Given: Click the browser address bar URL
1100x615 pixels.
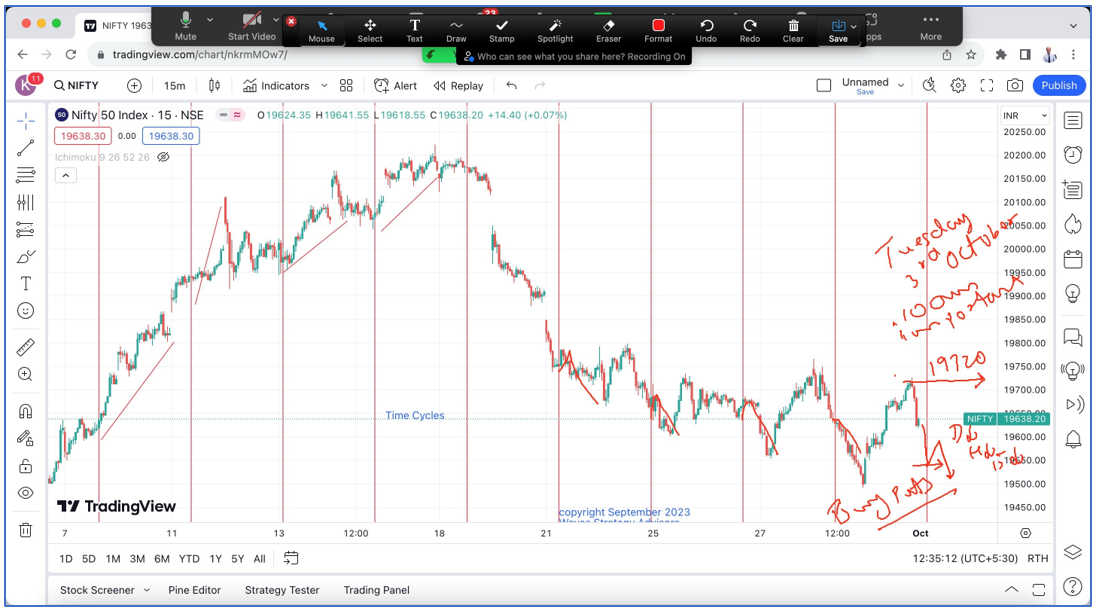Looking at the screenshot, I should coord(200,55).
